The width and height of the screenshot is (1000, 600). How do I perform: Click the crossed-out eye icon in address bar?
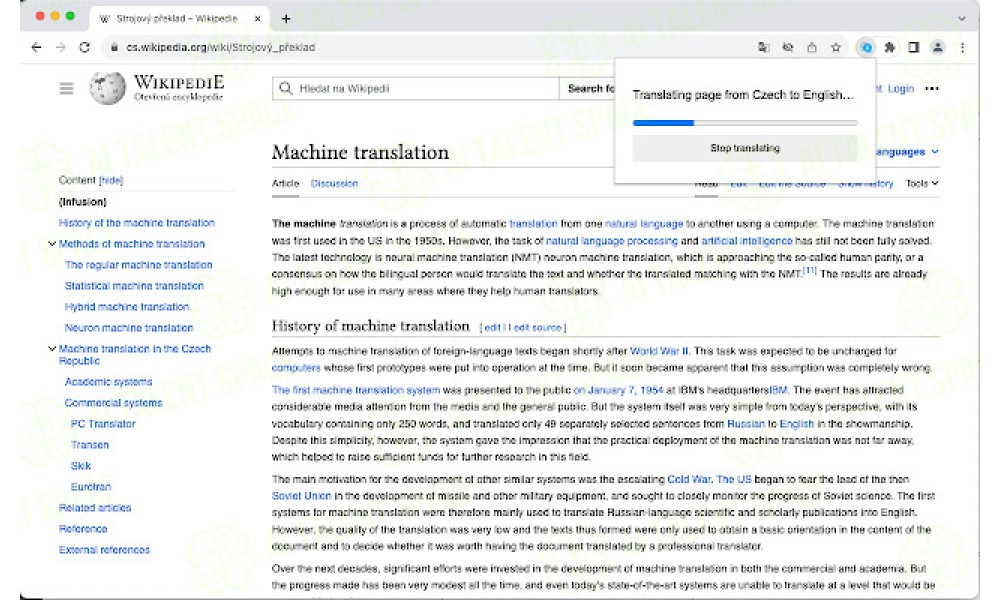[788, 47]
